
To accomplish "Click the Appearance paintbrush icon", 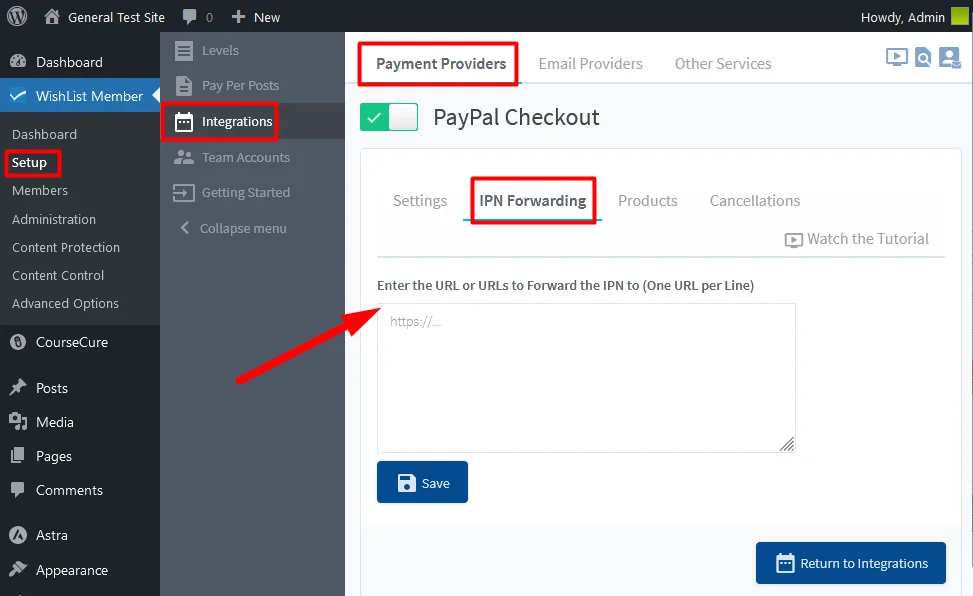I will point(18,569).
